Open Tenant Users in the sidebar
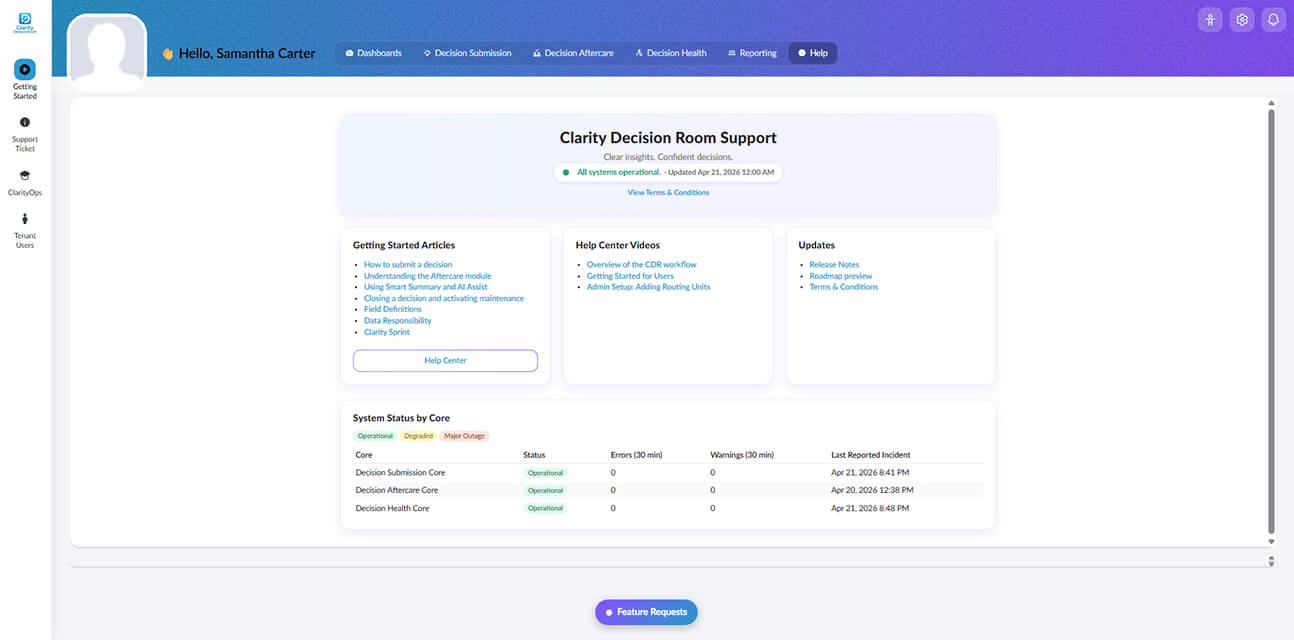The width and height of the screenshot is (1294, 640). pos(25,230)
